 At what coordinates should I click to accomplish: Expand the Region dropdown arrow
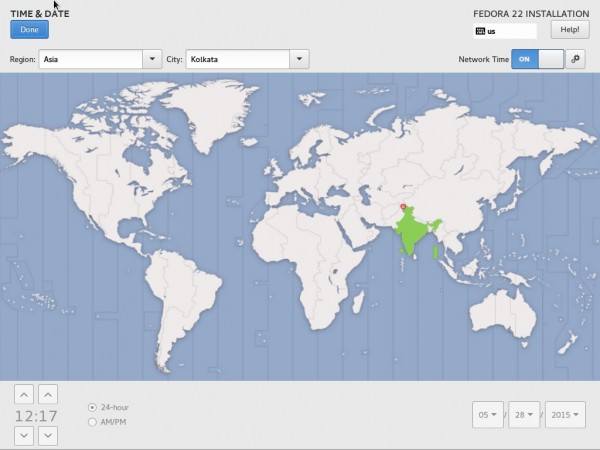(152, 59)
